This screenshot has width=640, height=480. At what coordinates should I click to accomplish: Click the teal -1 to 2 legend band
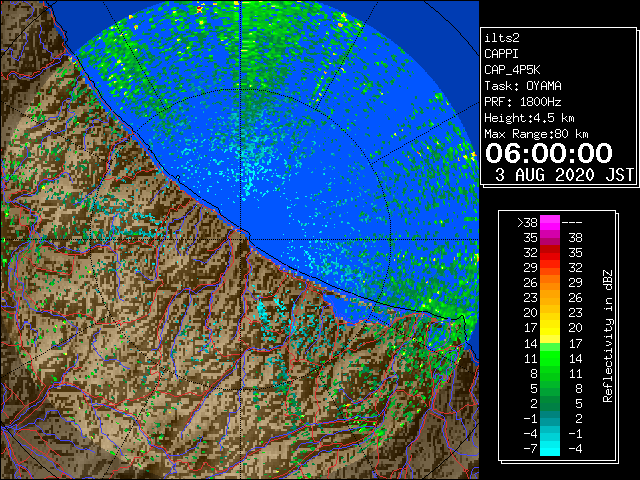550,418
